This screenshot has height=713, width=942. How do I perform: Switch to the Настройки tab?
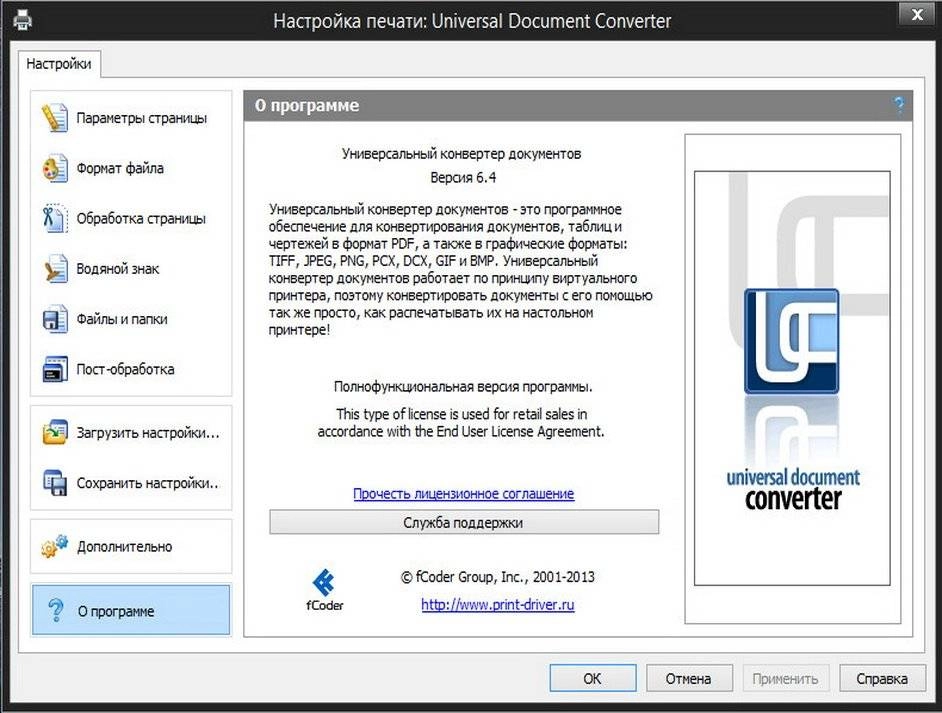pyautogui.click(x=59, y=64)
